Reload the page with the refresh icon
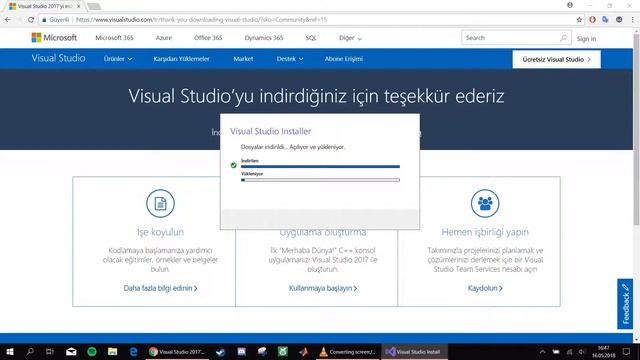Image resolution: width=640 pixels, height=360 pixels. click(31, 20)
